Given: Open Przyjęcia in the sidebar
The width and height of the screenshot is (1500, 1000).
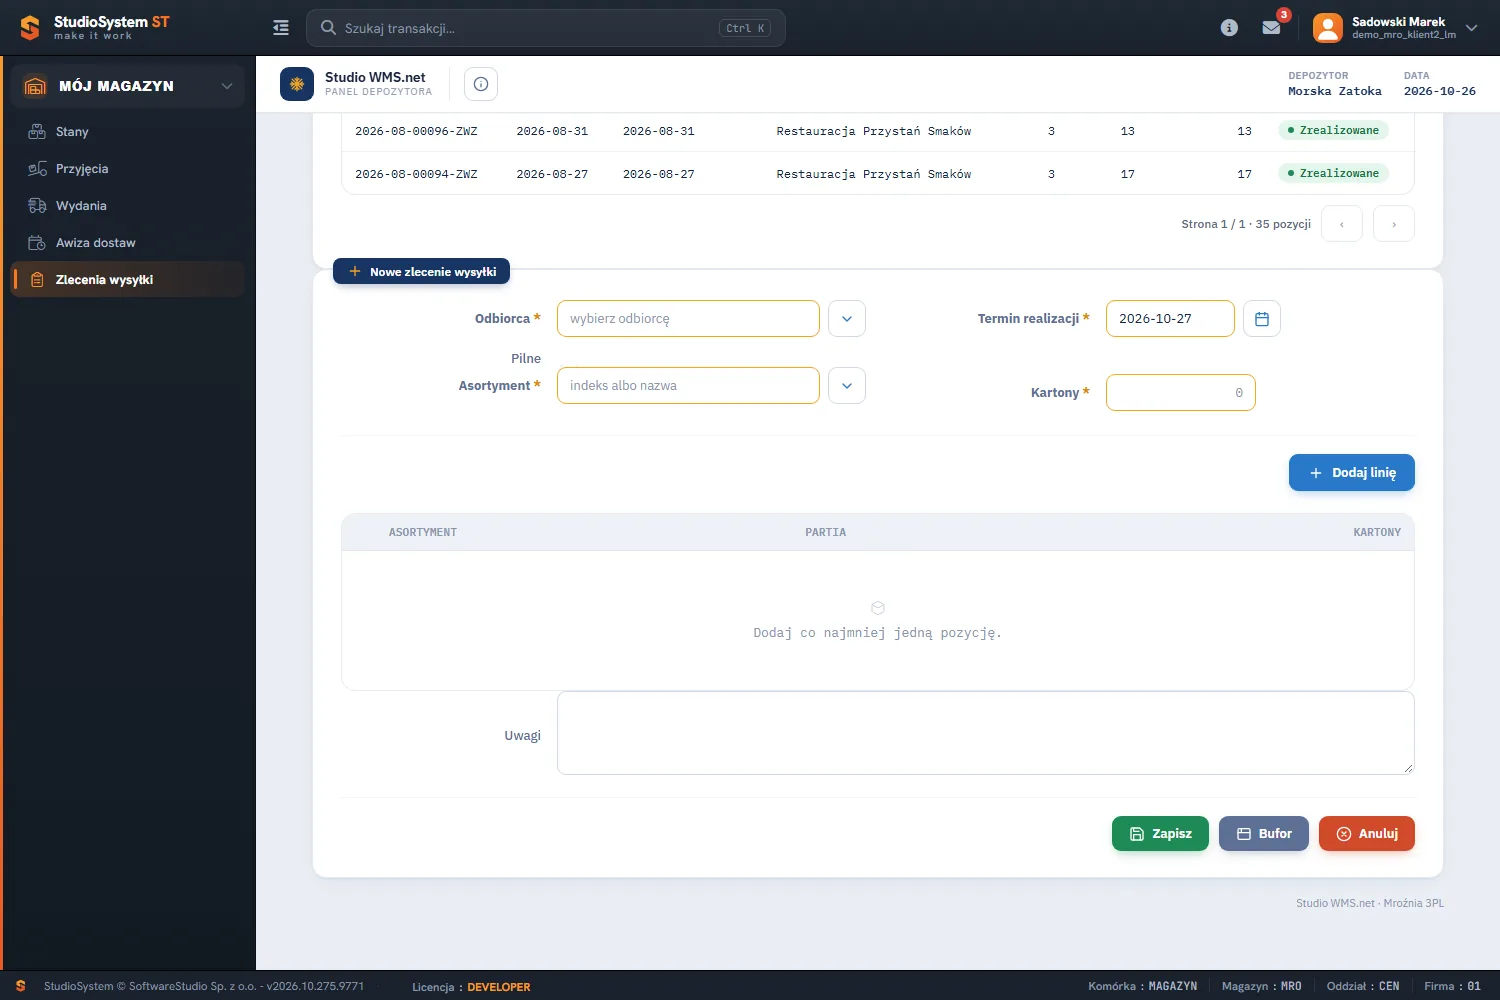Looking at the screenshot, I should coord(128,169).
